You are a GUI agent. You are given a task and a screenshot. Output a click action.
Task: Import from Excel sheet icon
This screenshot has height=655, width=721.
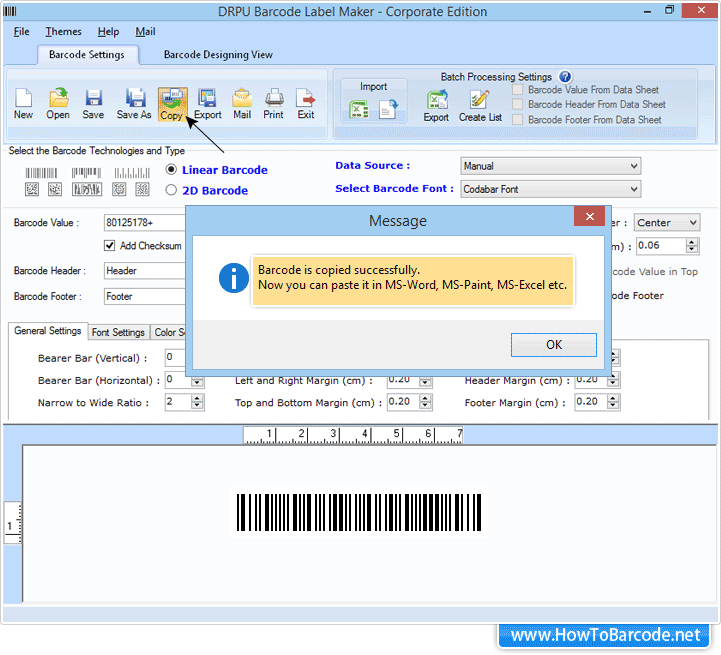tap(359, 109)
